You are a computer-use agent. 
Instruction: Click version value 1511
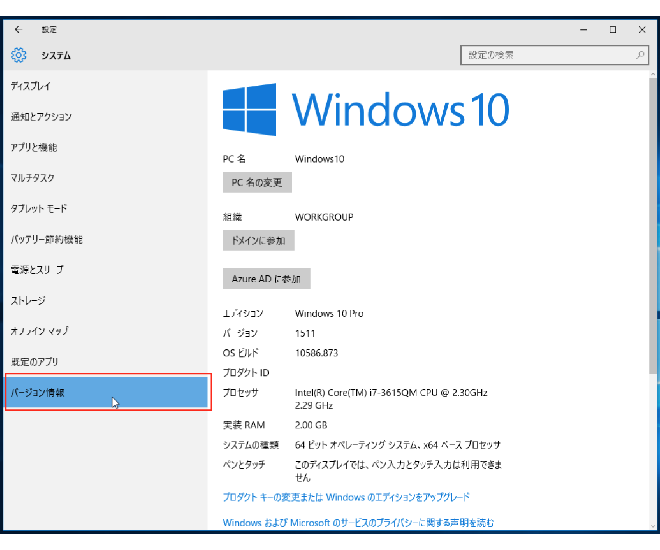click(x=305, y=333)
